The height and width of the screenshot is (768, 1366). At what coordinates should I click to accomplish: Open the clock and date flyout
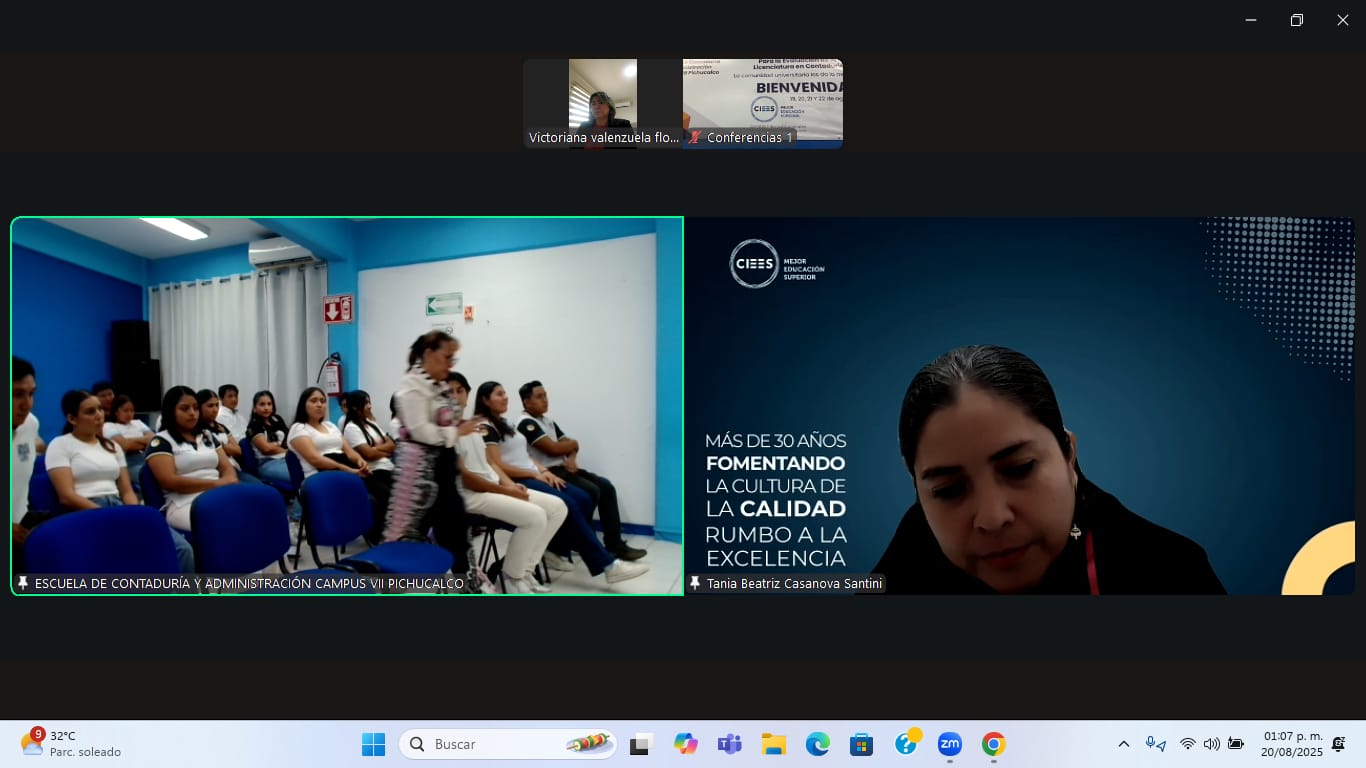[1292, 744]
